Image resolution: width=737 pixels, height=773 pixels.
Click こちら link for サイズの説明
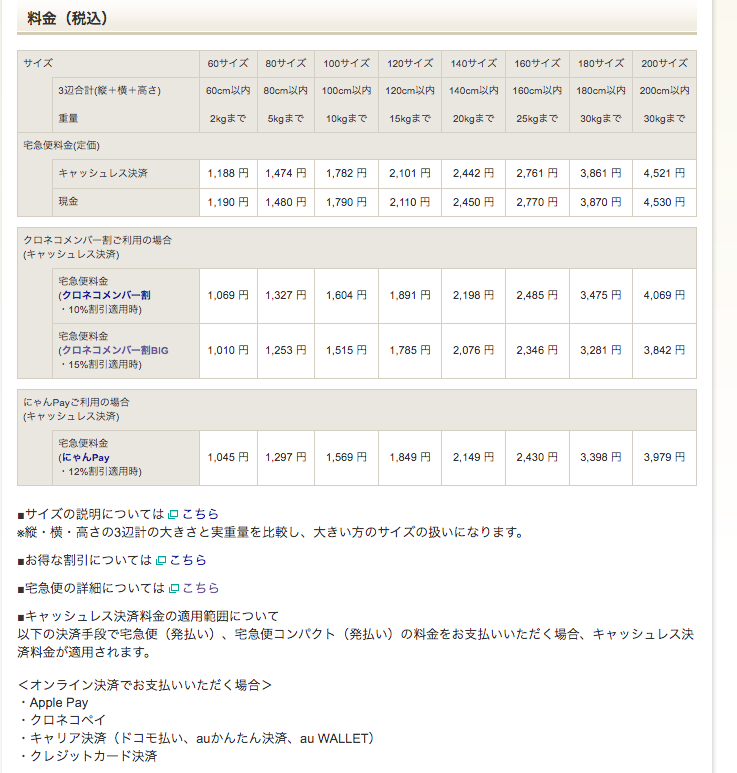coord(200,514)
